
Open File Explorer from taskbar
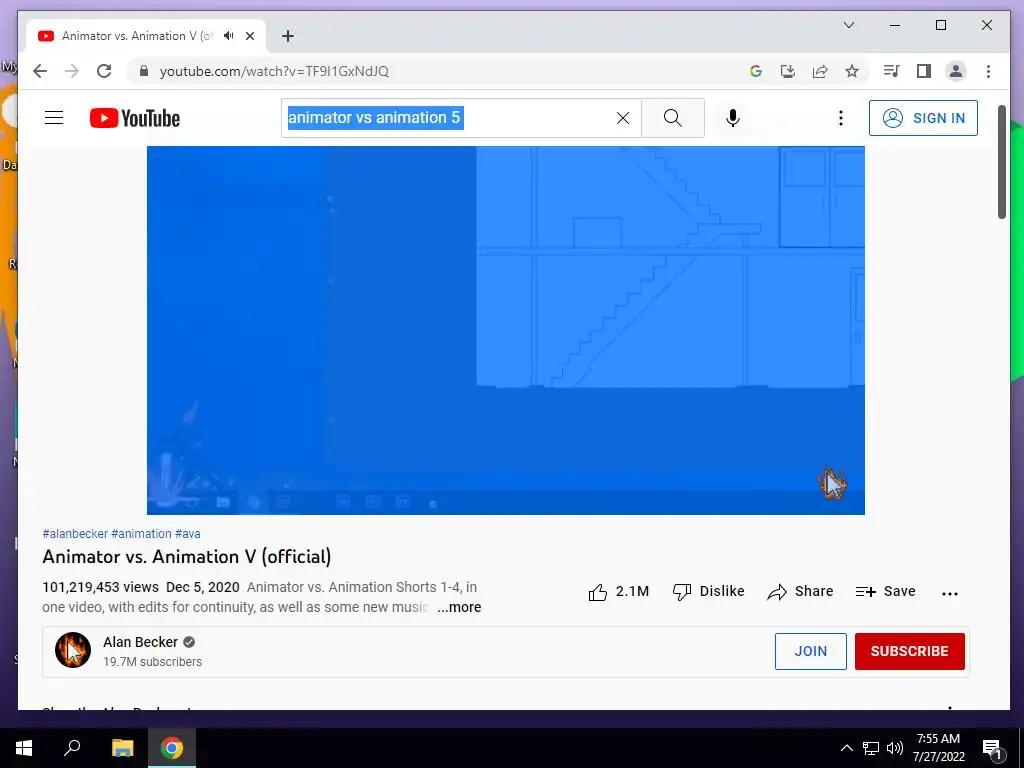pos(122,748)
